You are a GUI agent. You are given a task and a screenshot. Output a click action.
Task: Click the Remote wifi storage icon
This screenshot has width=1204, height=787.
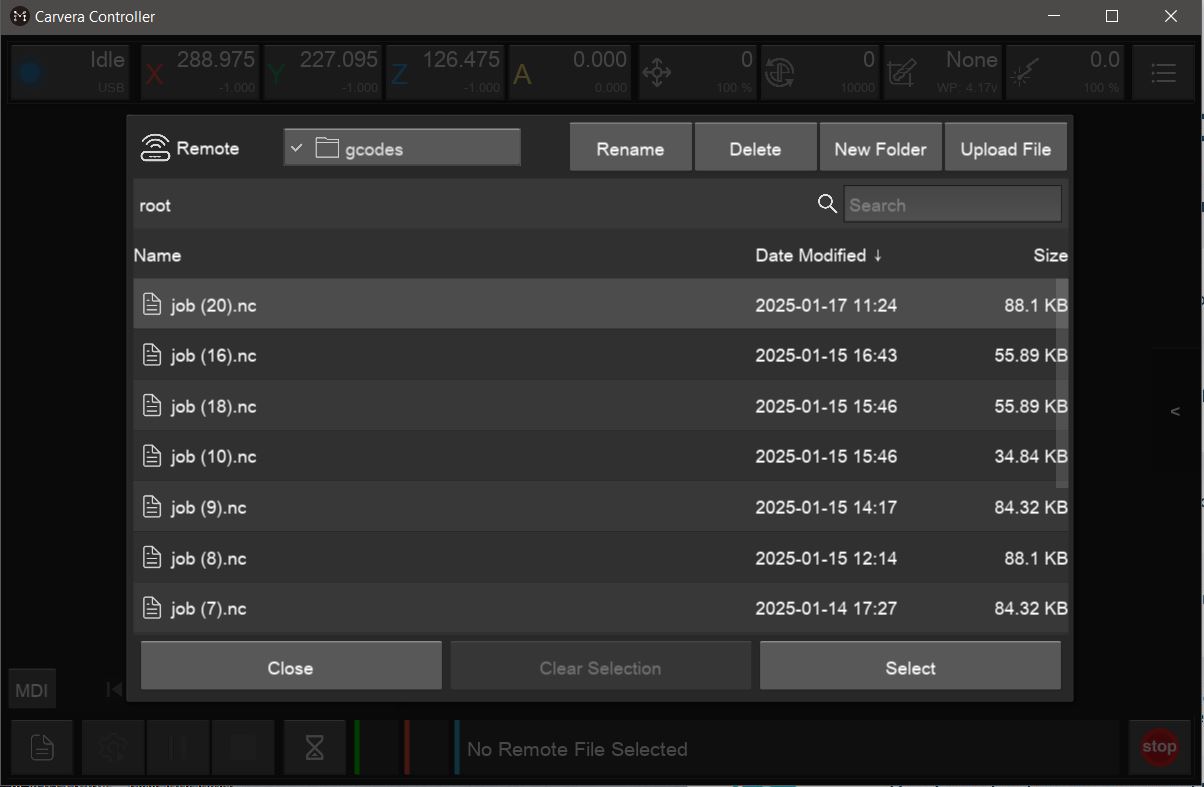(155, 148)
